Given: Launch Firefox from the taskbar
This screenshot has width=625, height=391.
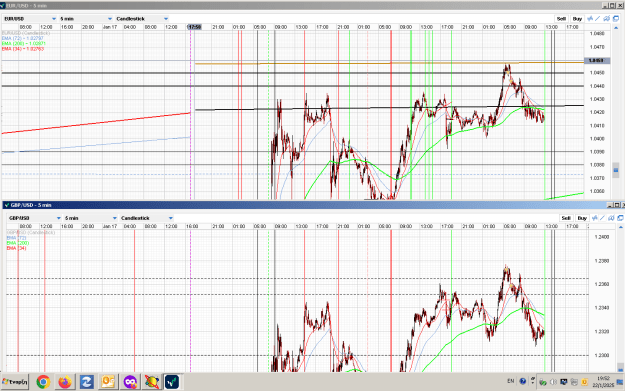Looking at the screenshot, I should tap(65, 382).
